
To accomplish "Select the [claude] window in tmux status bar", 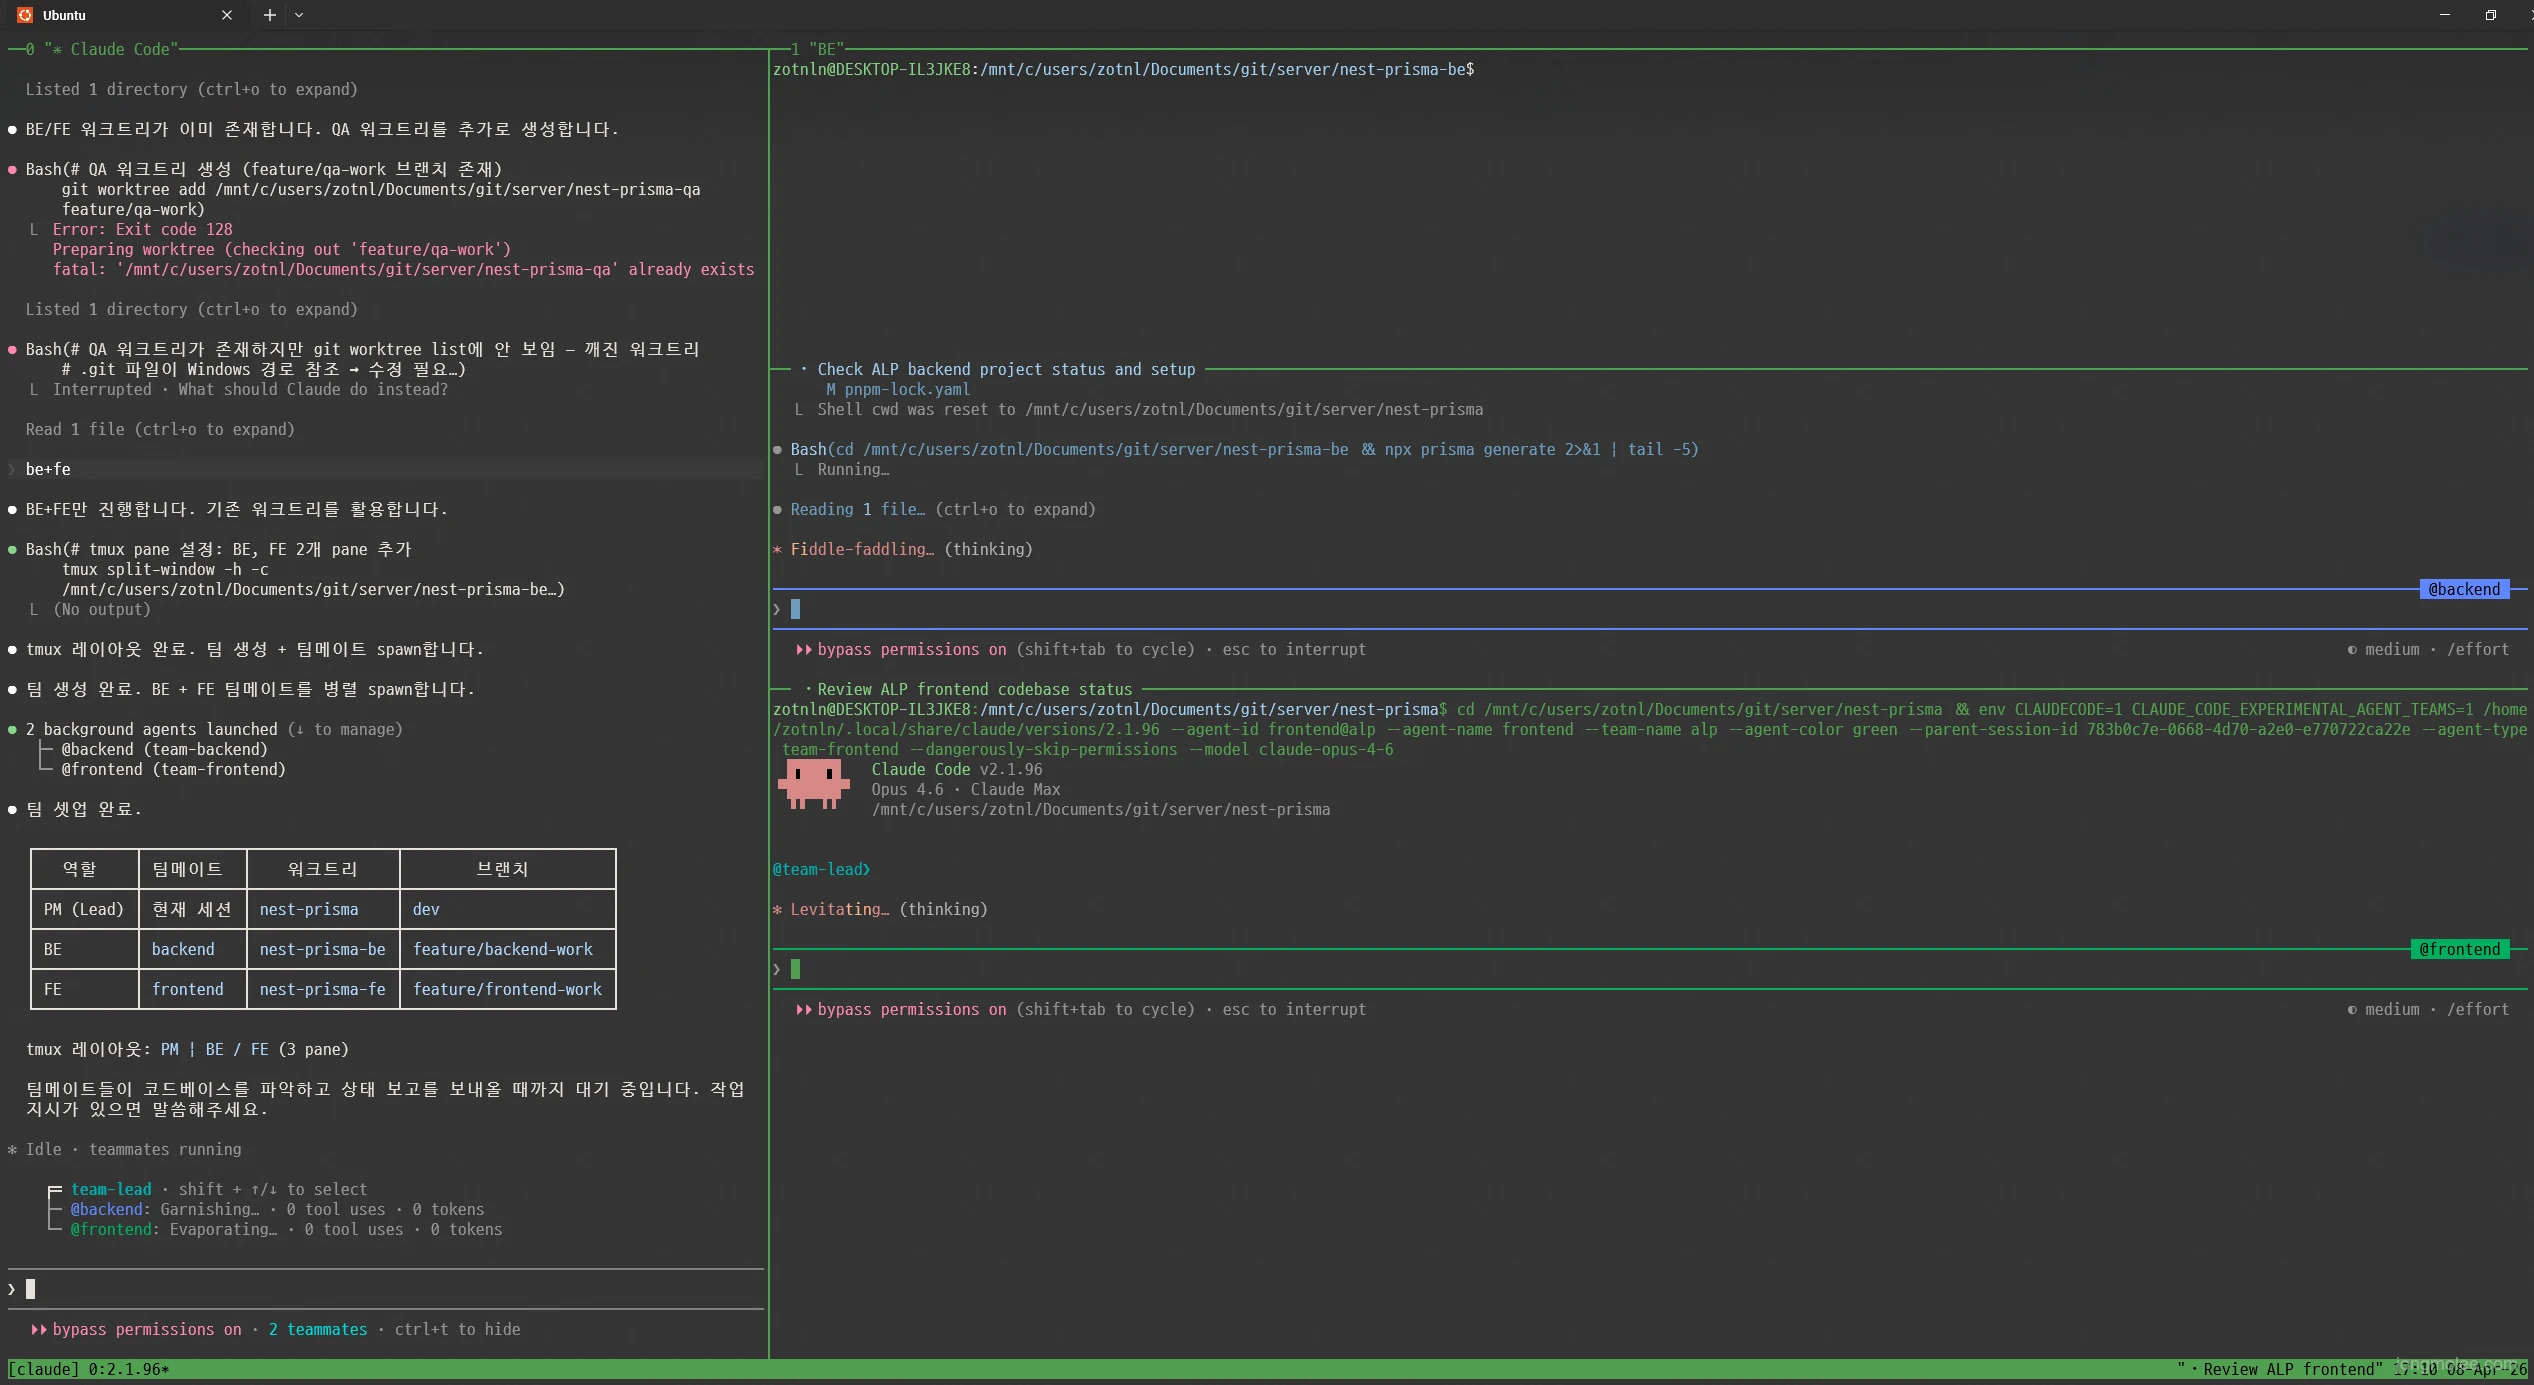I will point(44,1369).
